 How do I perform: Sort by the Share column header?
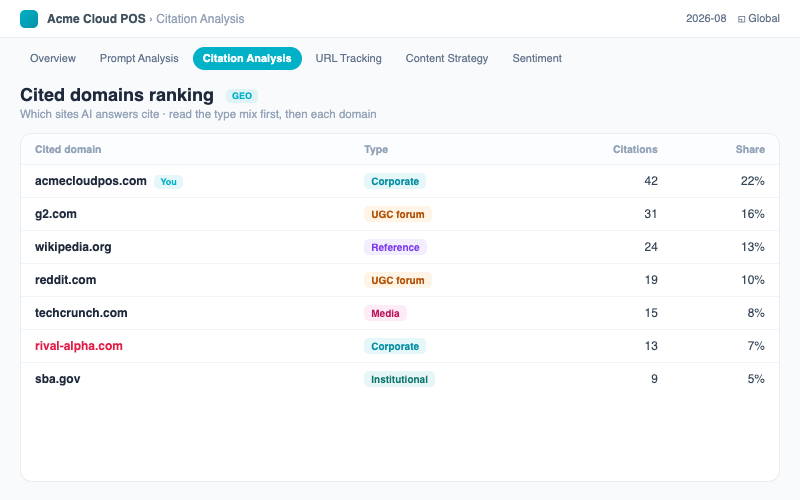(750, 149)
